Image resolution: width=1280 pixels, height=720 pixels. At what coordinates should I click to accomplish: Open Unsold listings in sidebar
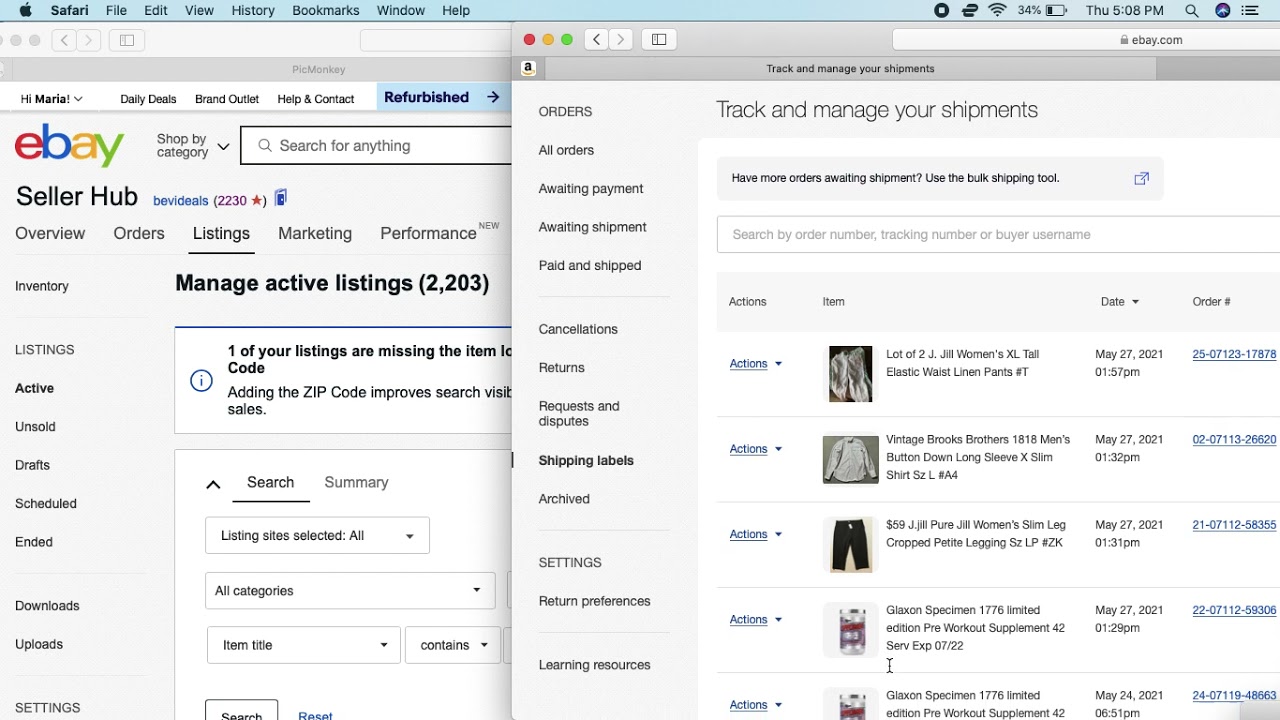(35, 426)
